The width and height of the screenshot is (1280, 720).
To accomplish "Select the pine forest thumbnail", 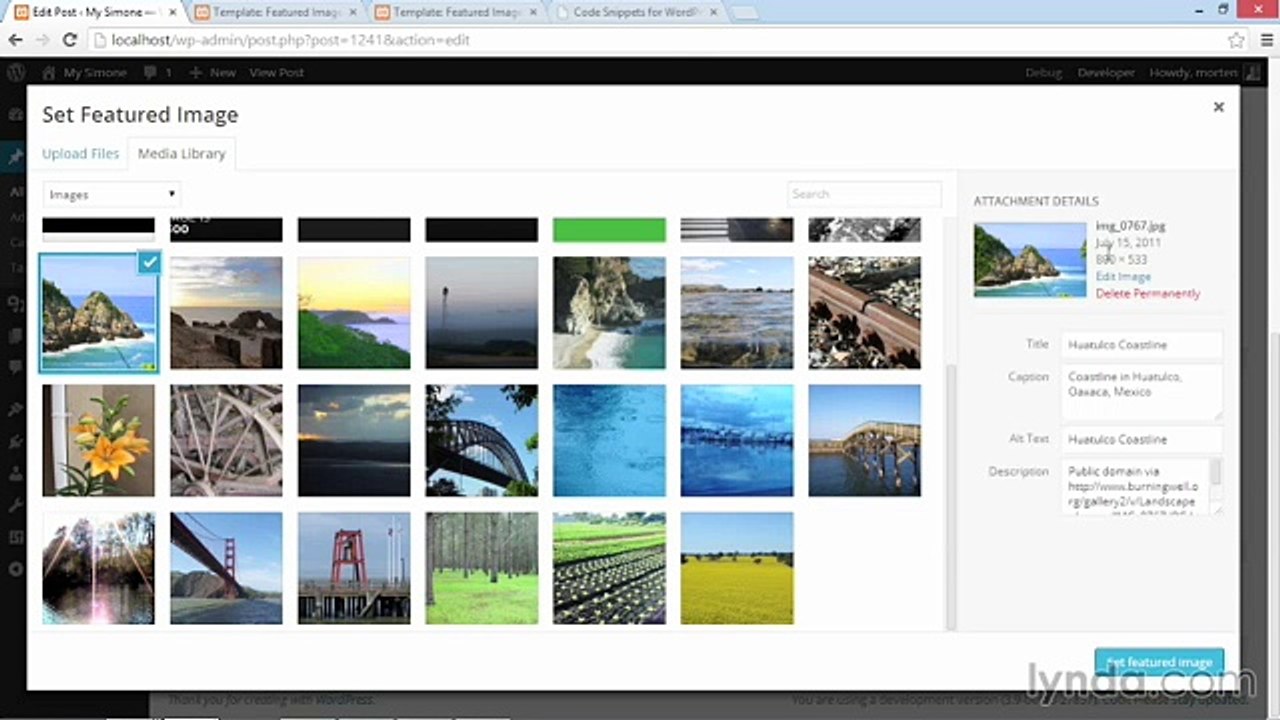I will pos(482,569).
